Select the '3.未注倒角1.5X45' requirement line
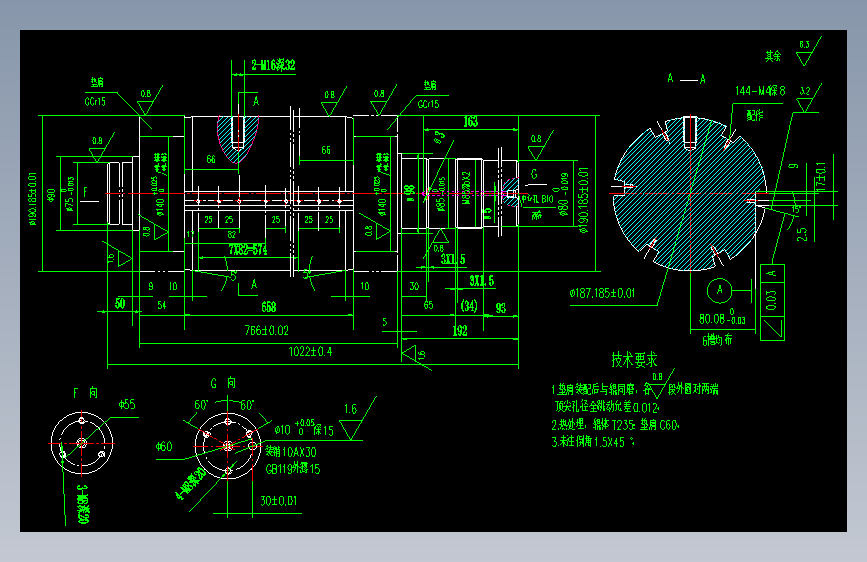This screenshot has height=562, width=867. pos(593,442)
